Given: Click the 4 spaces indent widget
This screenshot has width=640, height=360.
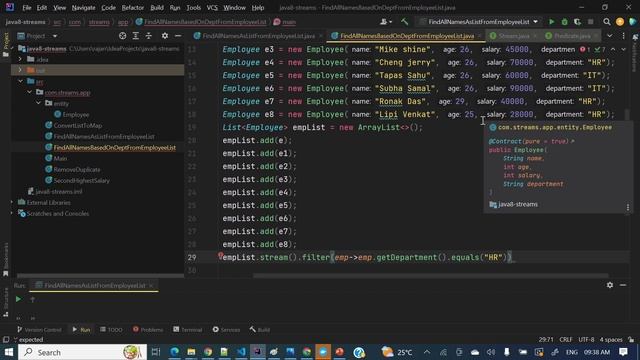Looking at the screenshot, I should (611, 340).
